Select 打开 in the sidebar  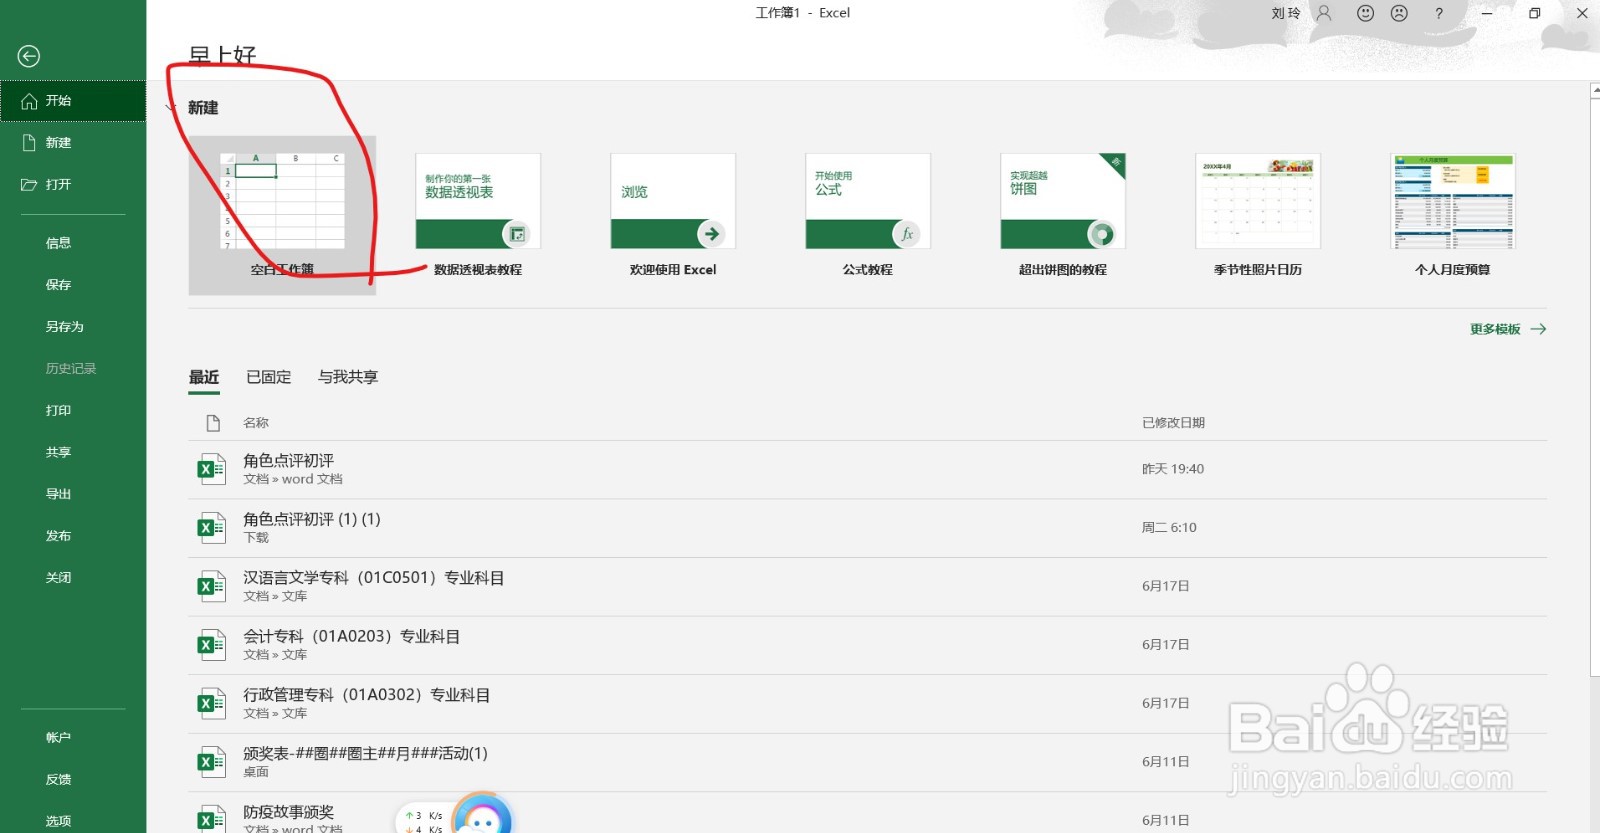pyautogui.click(x=73, y=185)
